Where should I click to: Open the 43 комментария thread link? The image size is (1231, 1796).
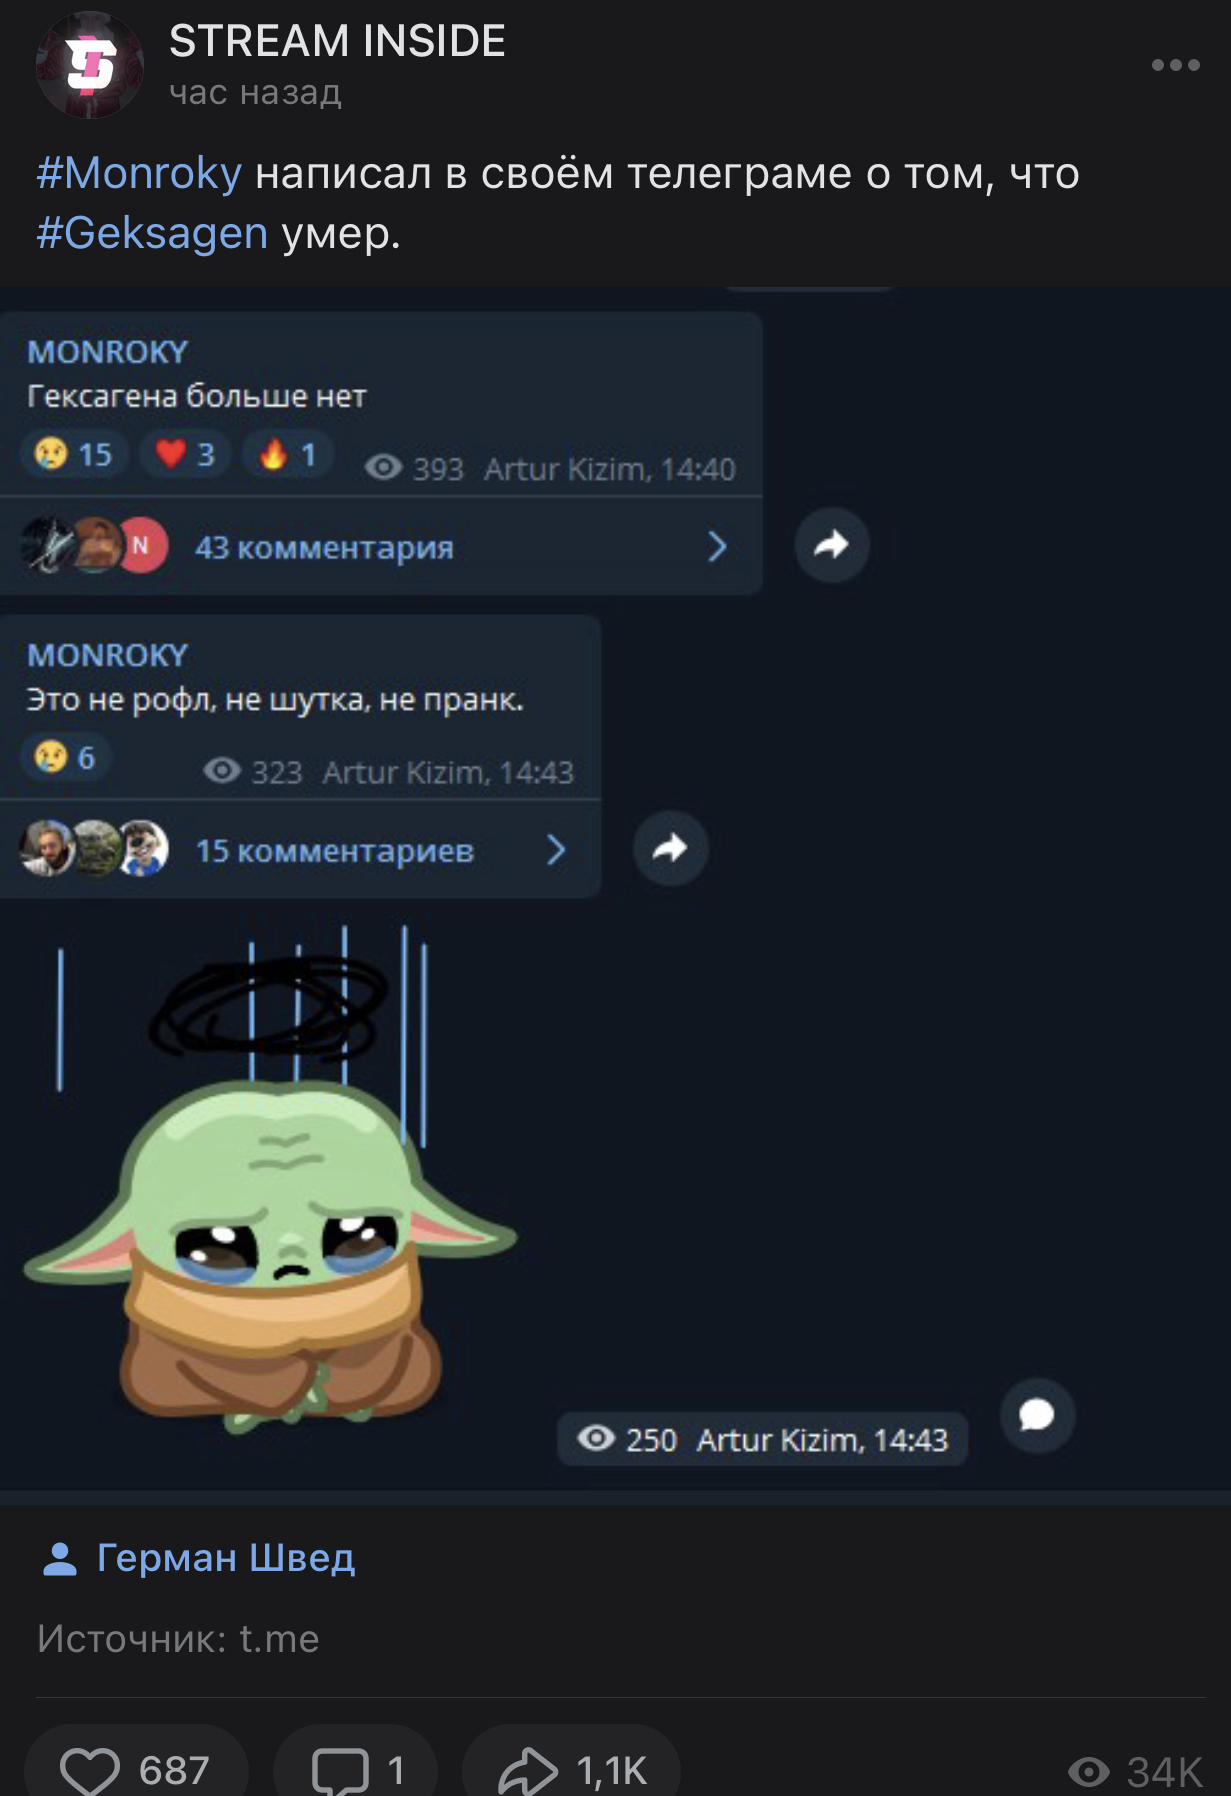coord(323,547)
